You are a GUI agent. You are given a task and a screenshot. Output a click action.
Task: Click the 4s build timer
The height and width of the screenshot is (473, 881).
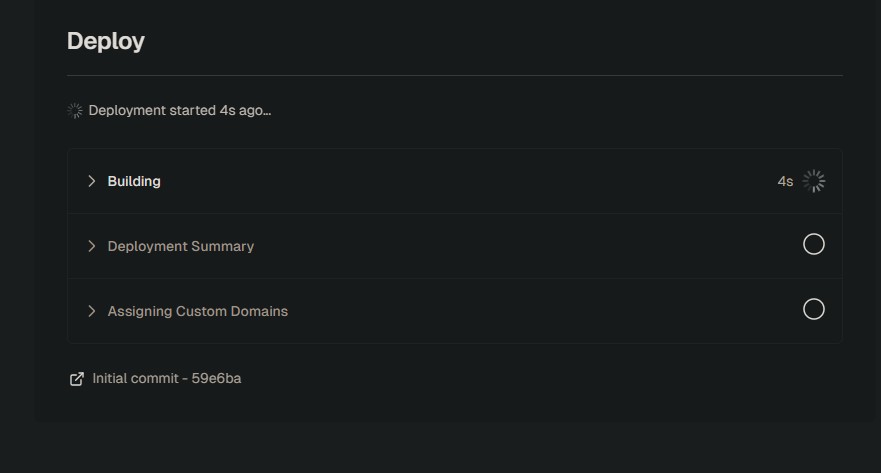click(785, 181)
